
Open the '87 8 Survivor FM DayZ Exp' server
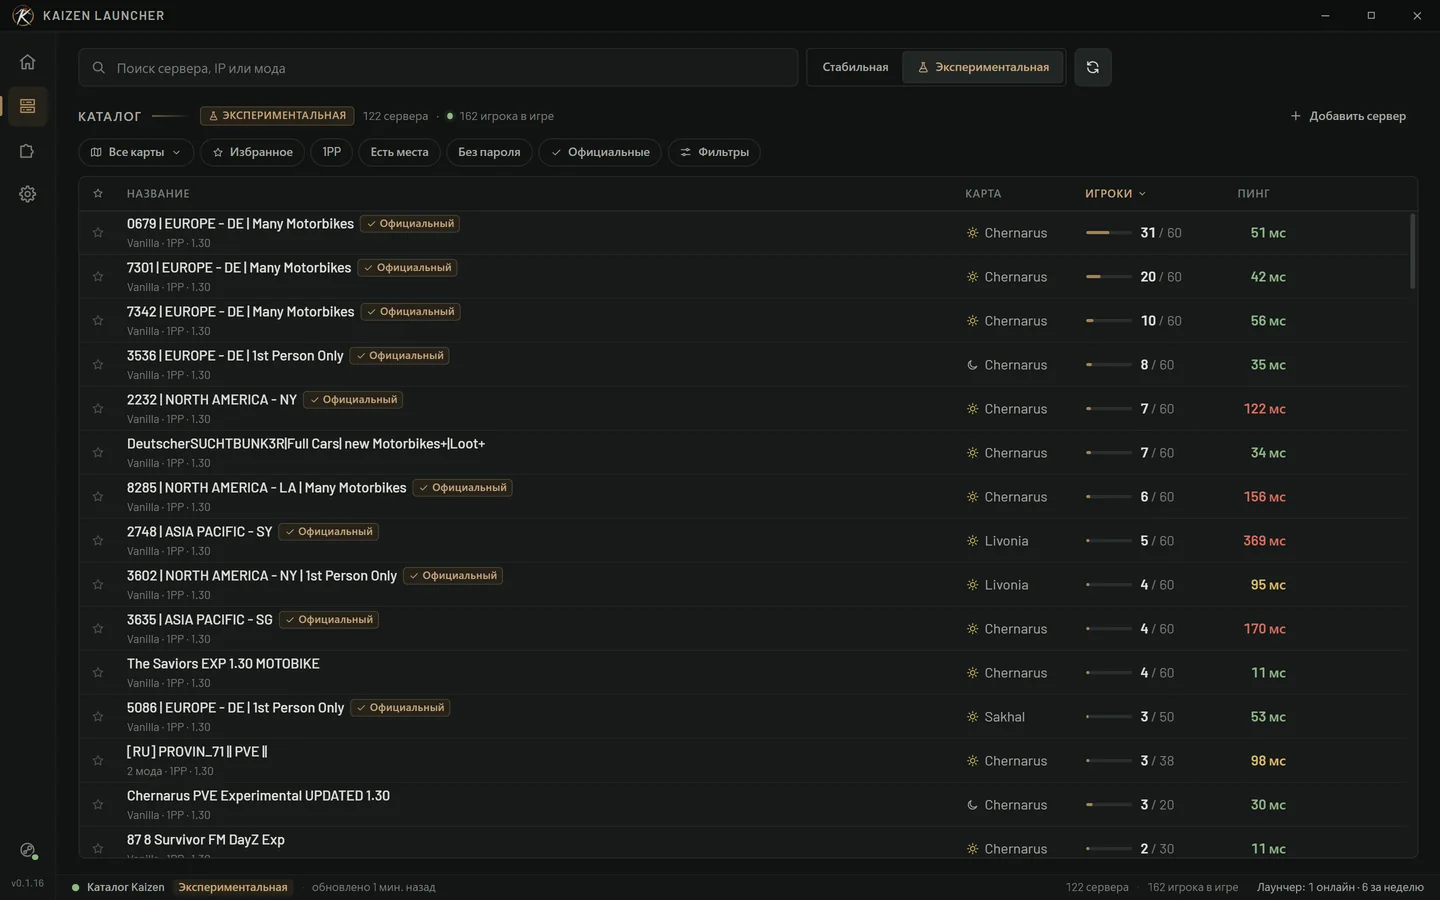coord(744,843)
